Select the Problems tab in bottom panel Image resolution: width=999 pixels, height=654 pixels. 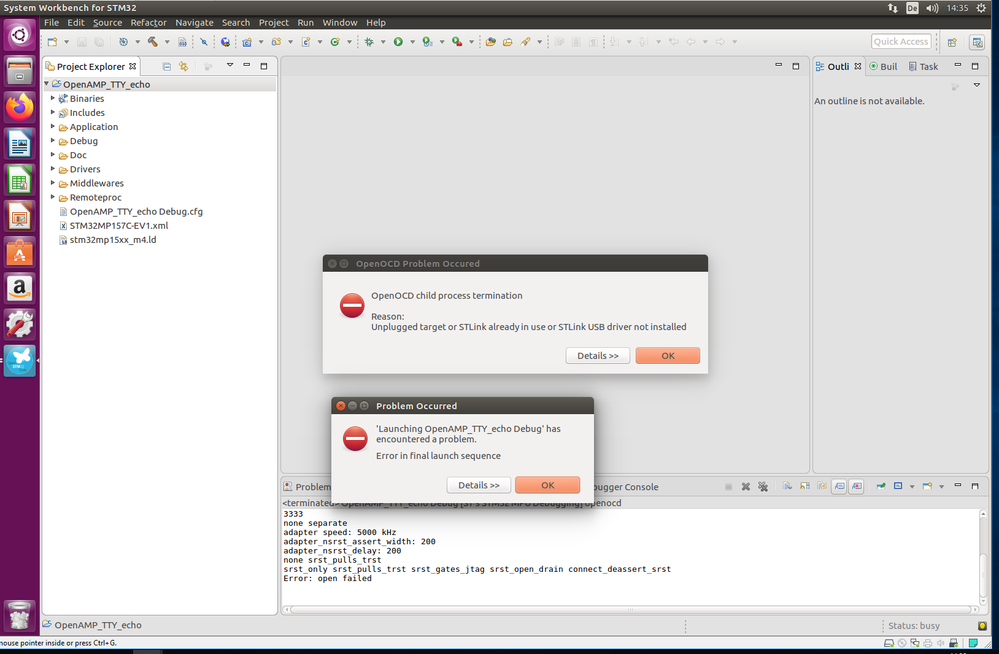coord(307,486)
